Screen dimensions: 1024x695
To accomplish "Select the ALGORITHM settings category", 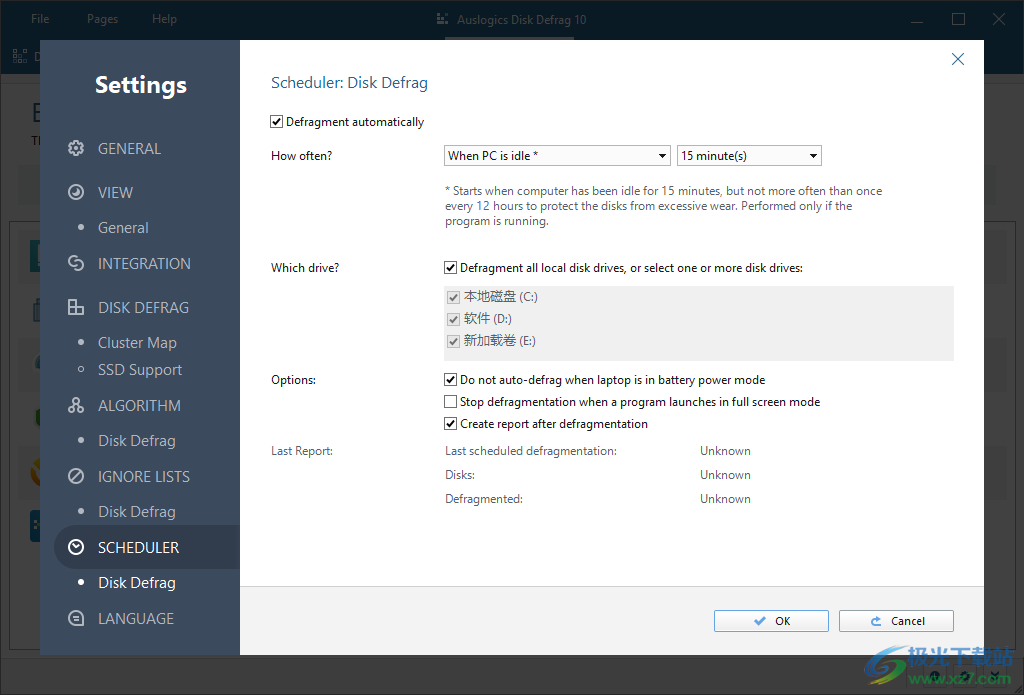I will click(x=139, y=406).
